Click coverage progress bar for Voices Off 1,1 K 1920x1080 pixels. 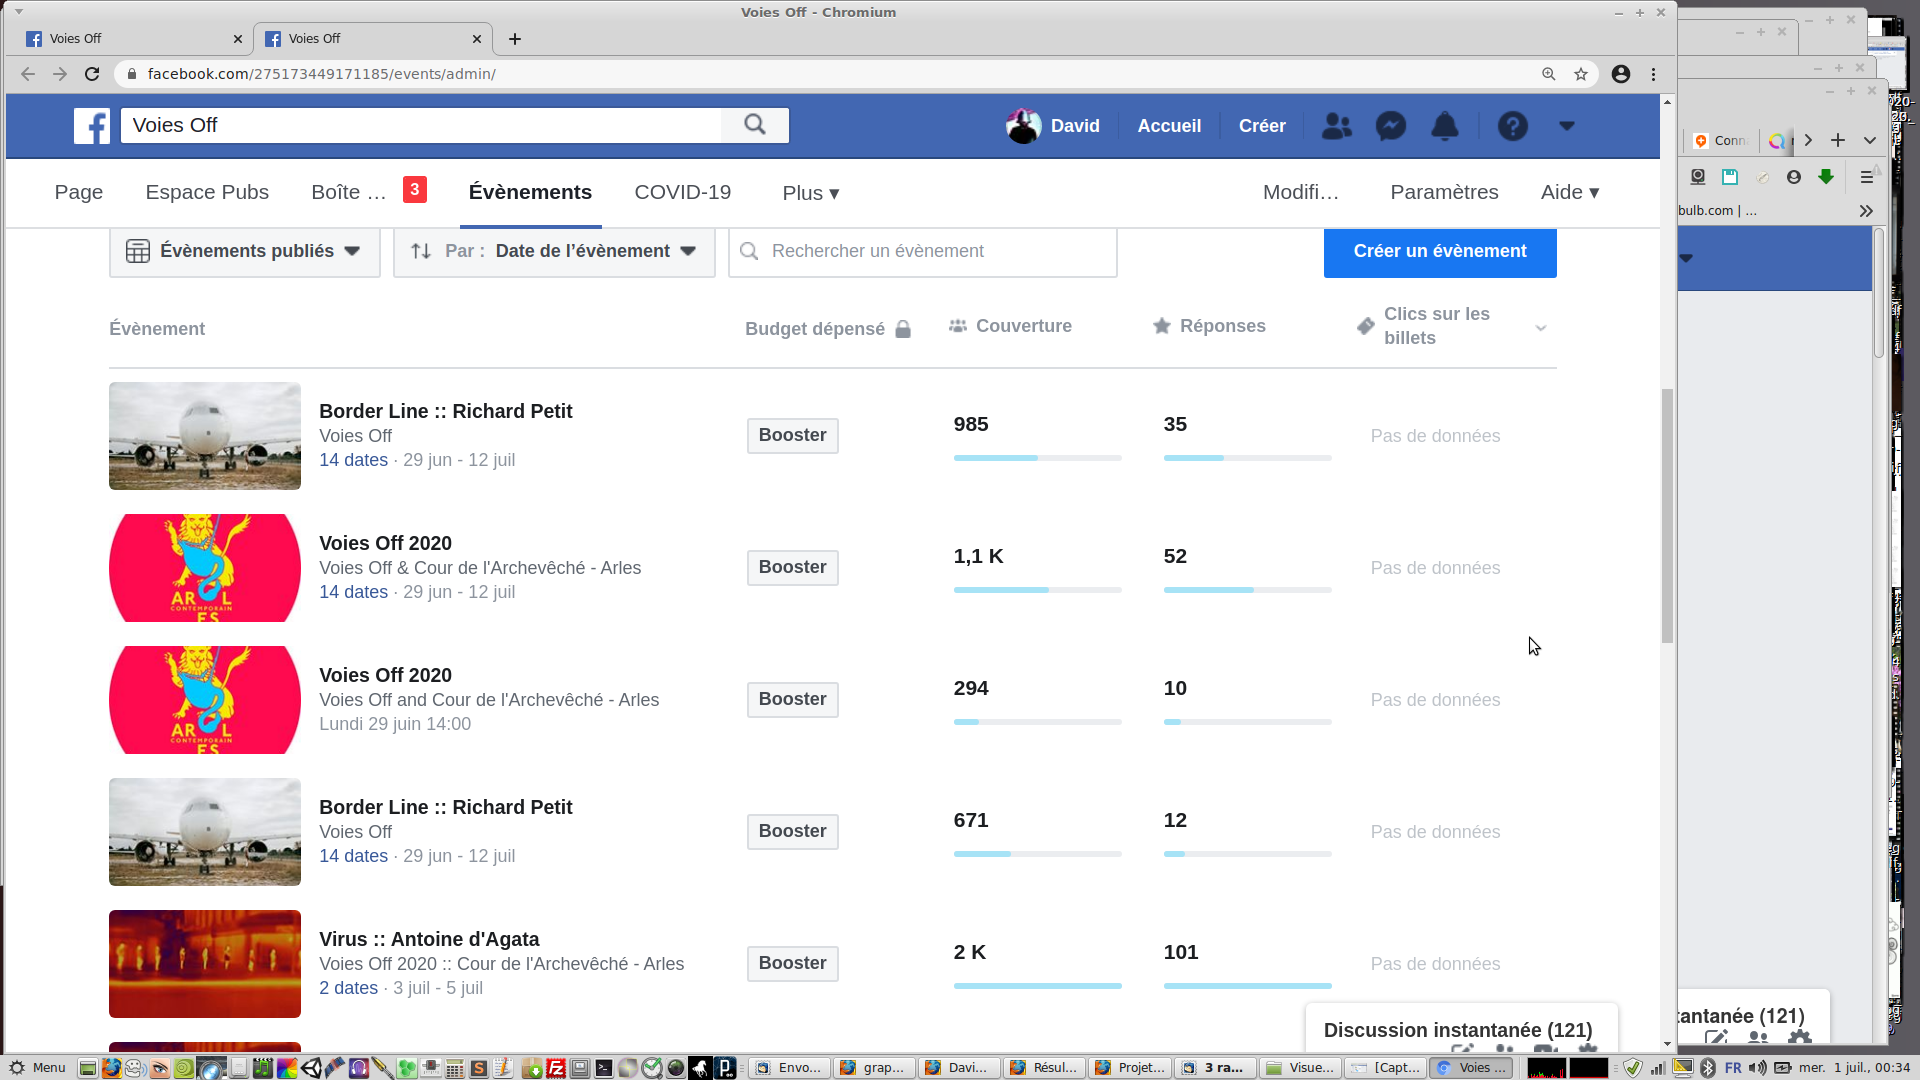pyautogui.click(x=1037, y=590)
